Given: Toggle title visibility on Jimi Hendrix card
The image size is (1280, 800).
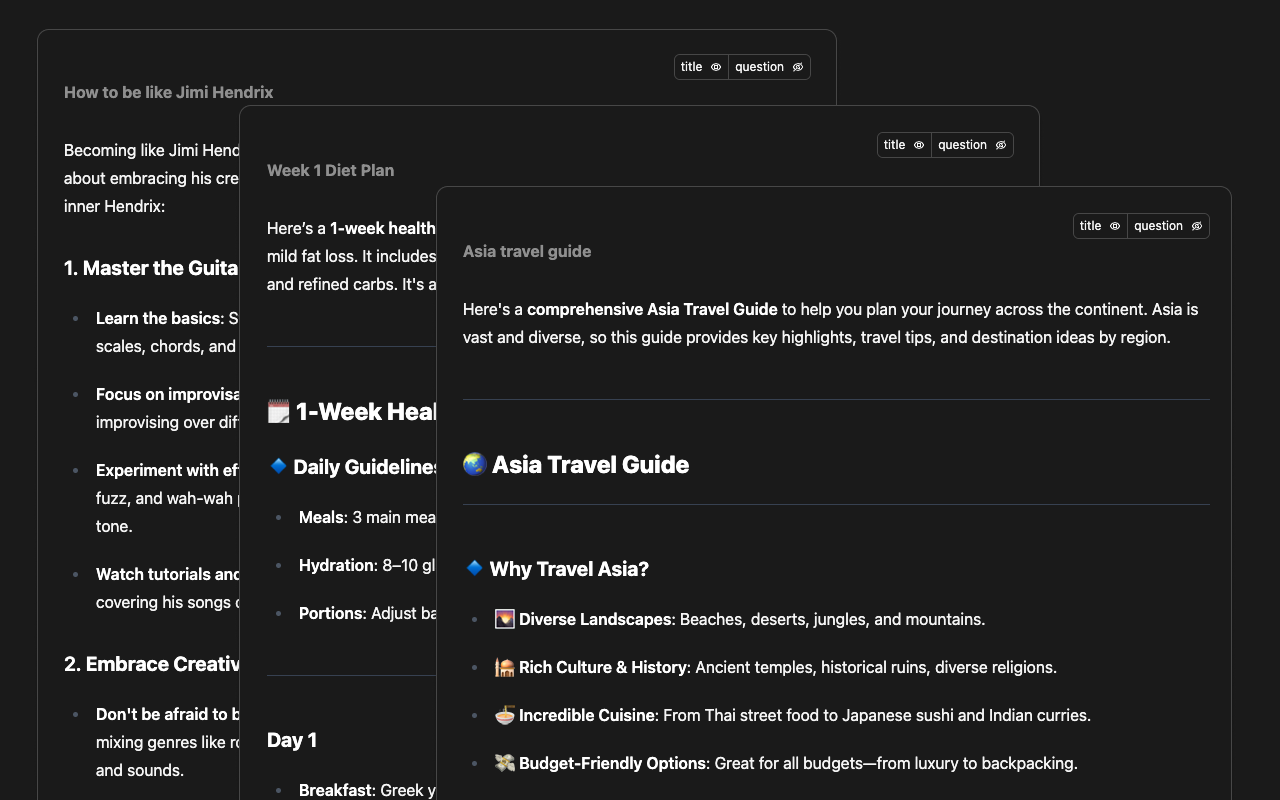Looking at the screenshot, I should pos(701,67).
